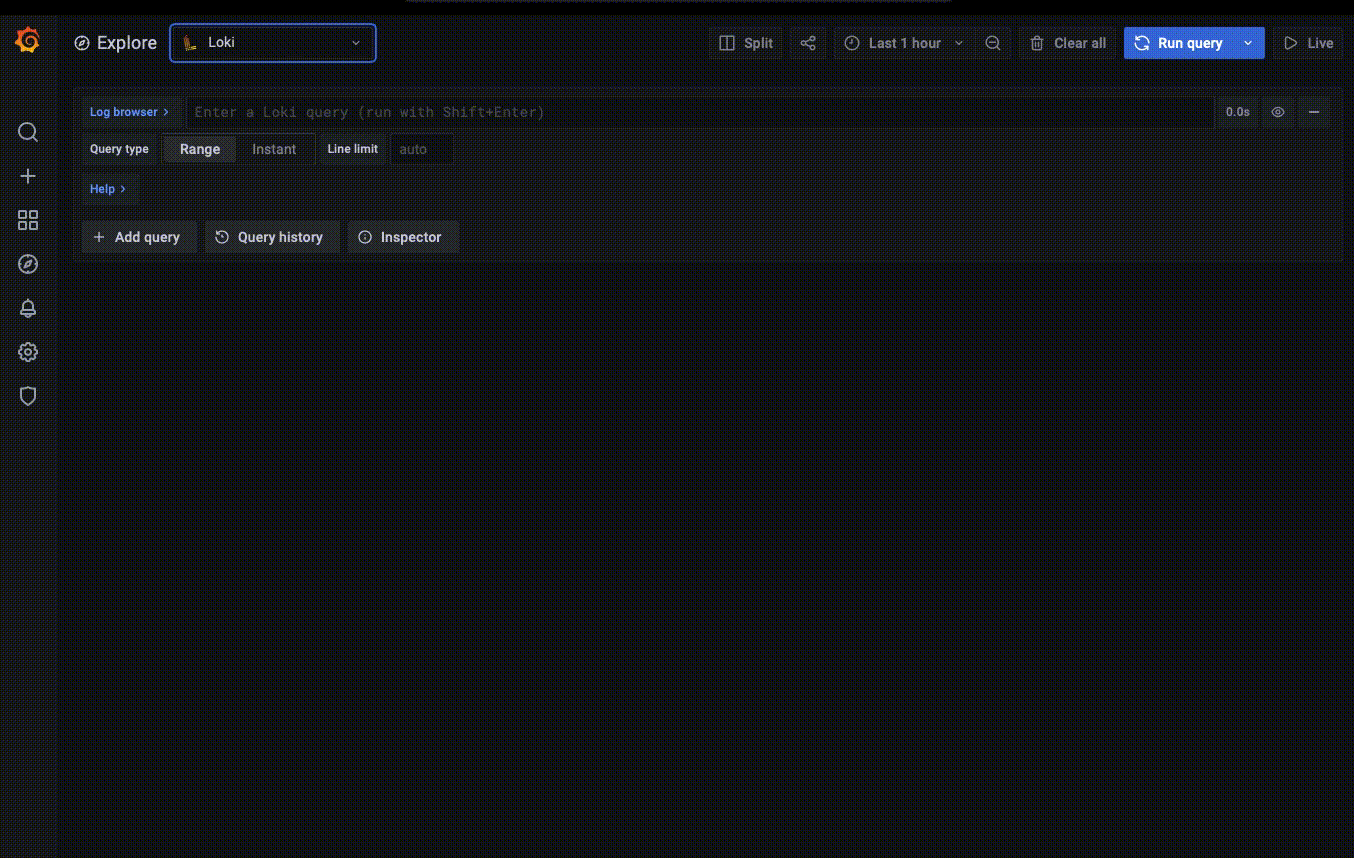The image size is (1354, 858).
Task: Open the Dashboards sidebar icon
Action: pos(27,220)
